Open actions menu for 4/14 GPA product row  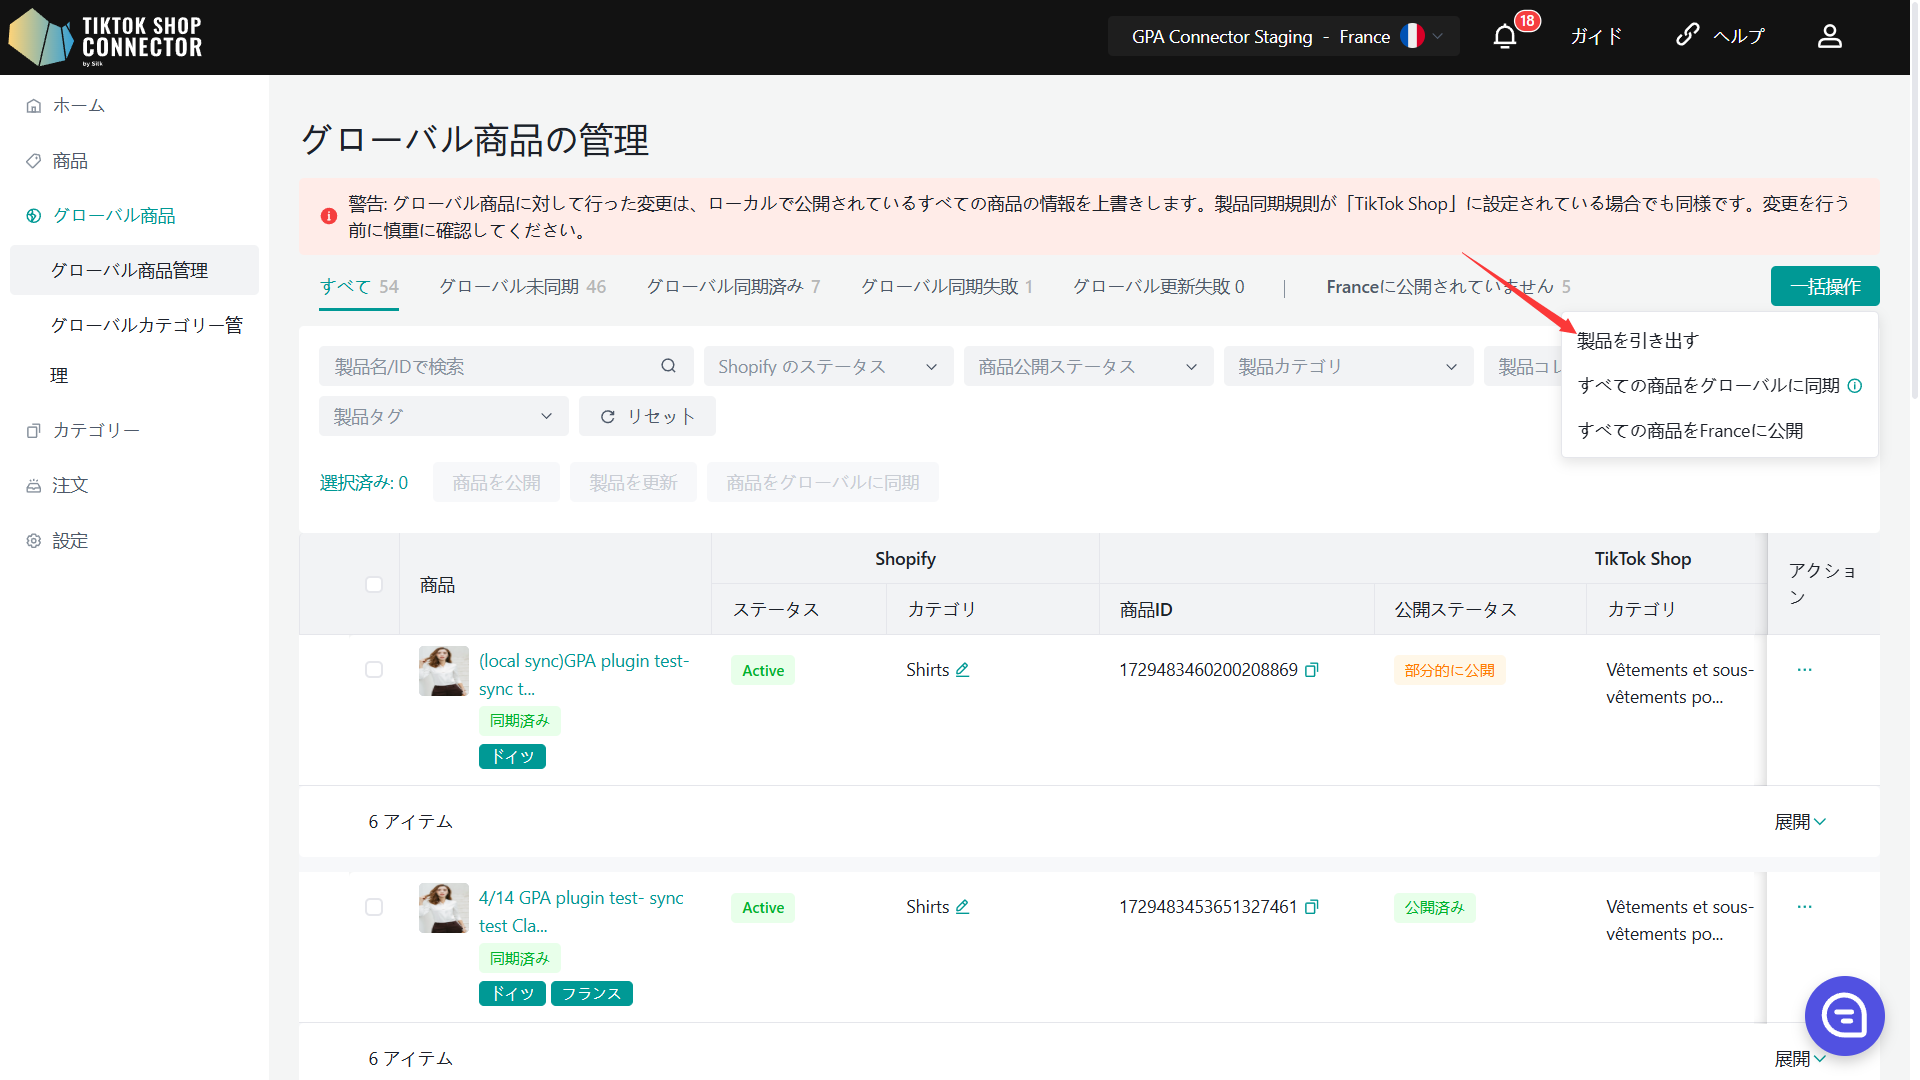click(1804, 907)
